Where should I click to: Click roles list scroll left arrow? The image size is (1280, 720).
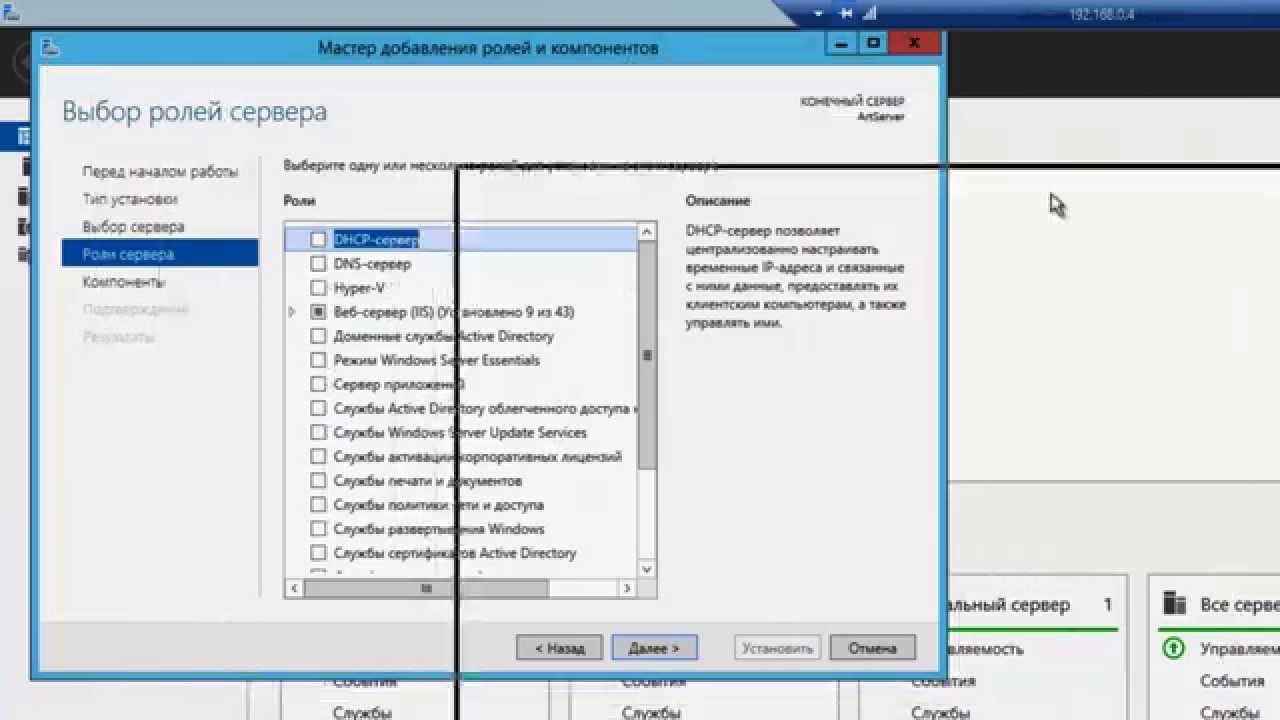pyautogui.click(x=294, y=589)
